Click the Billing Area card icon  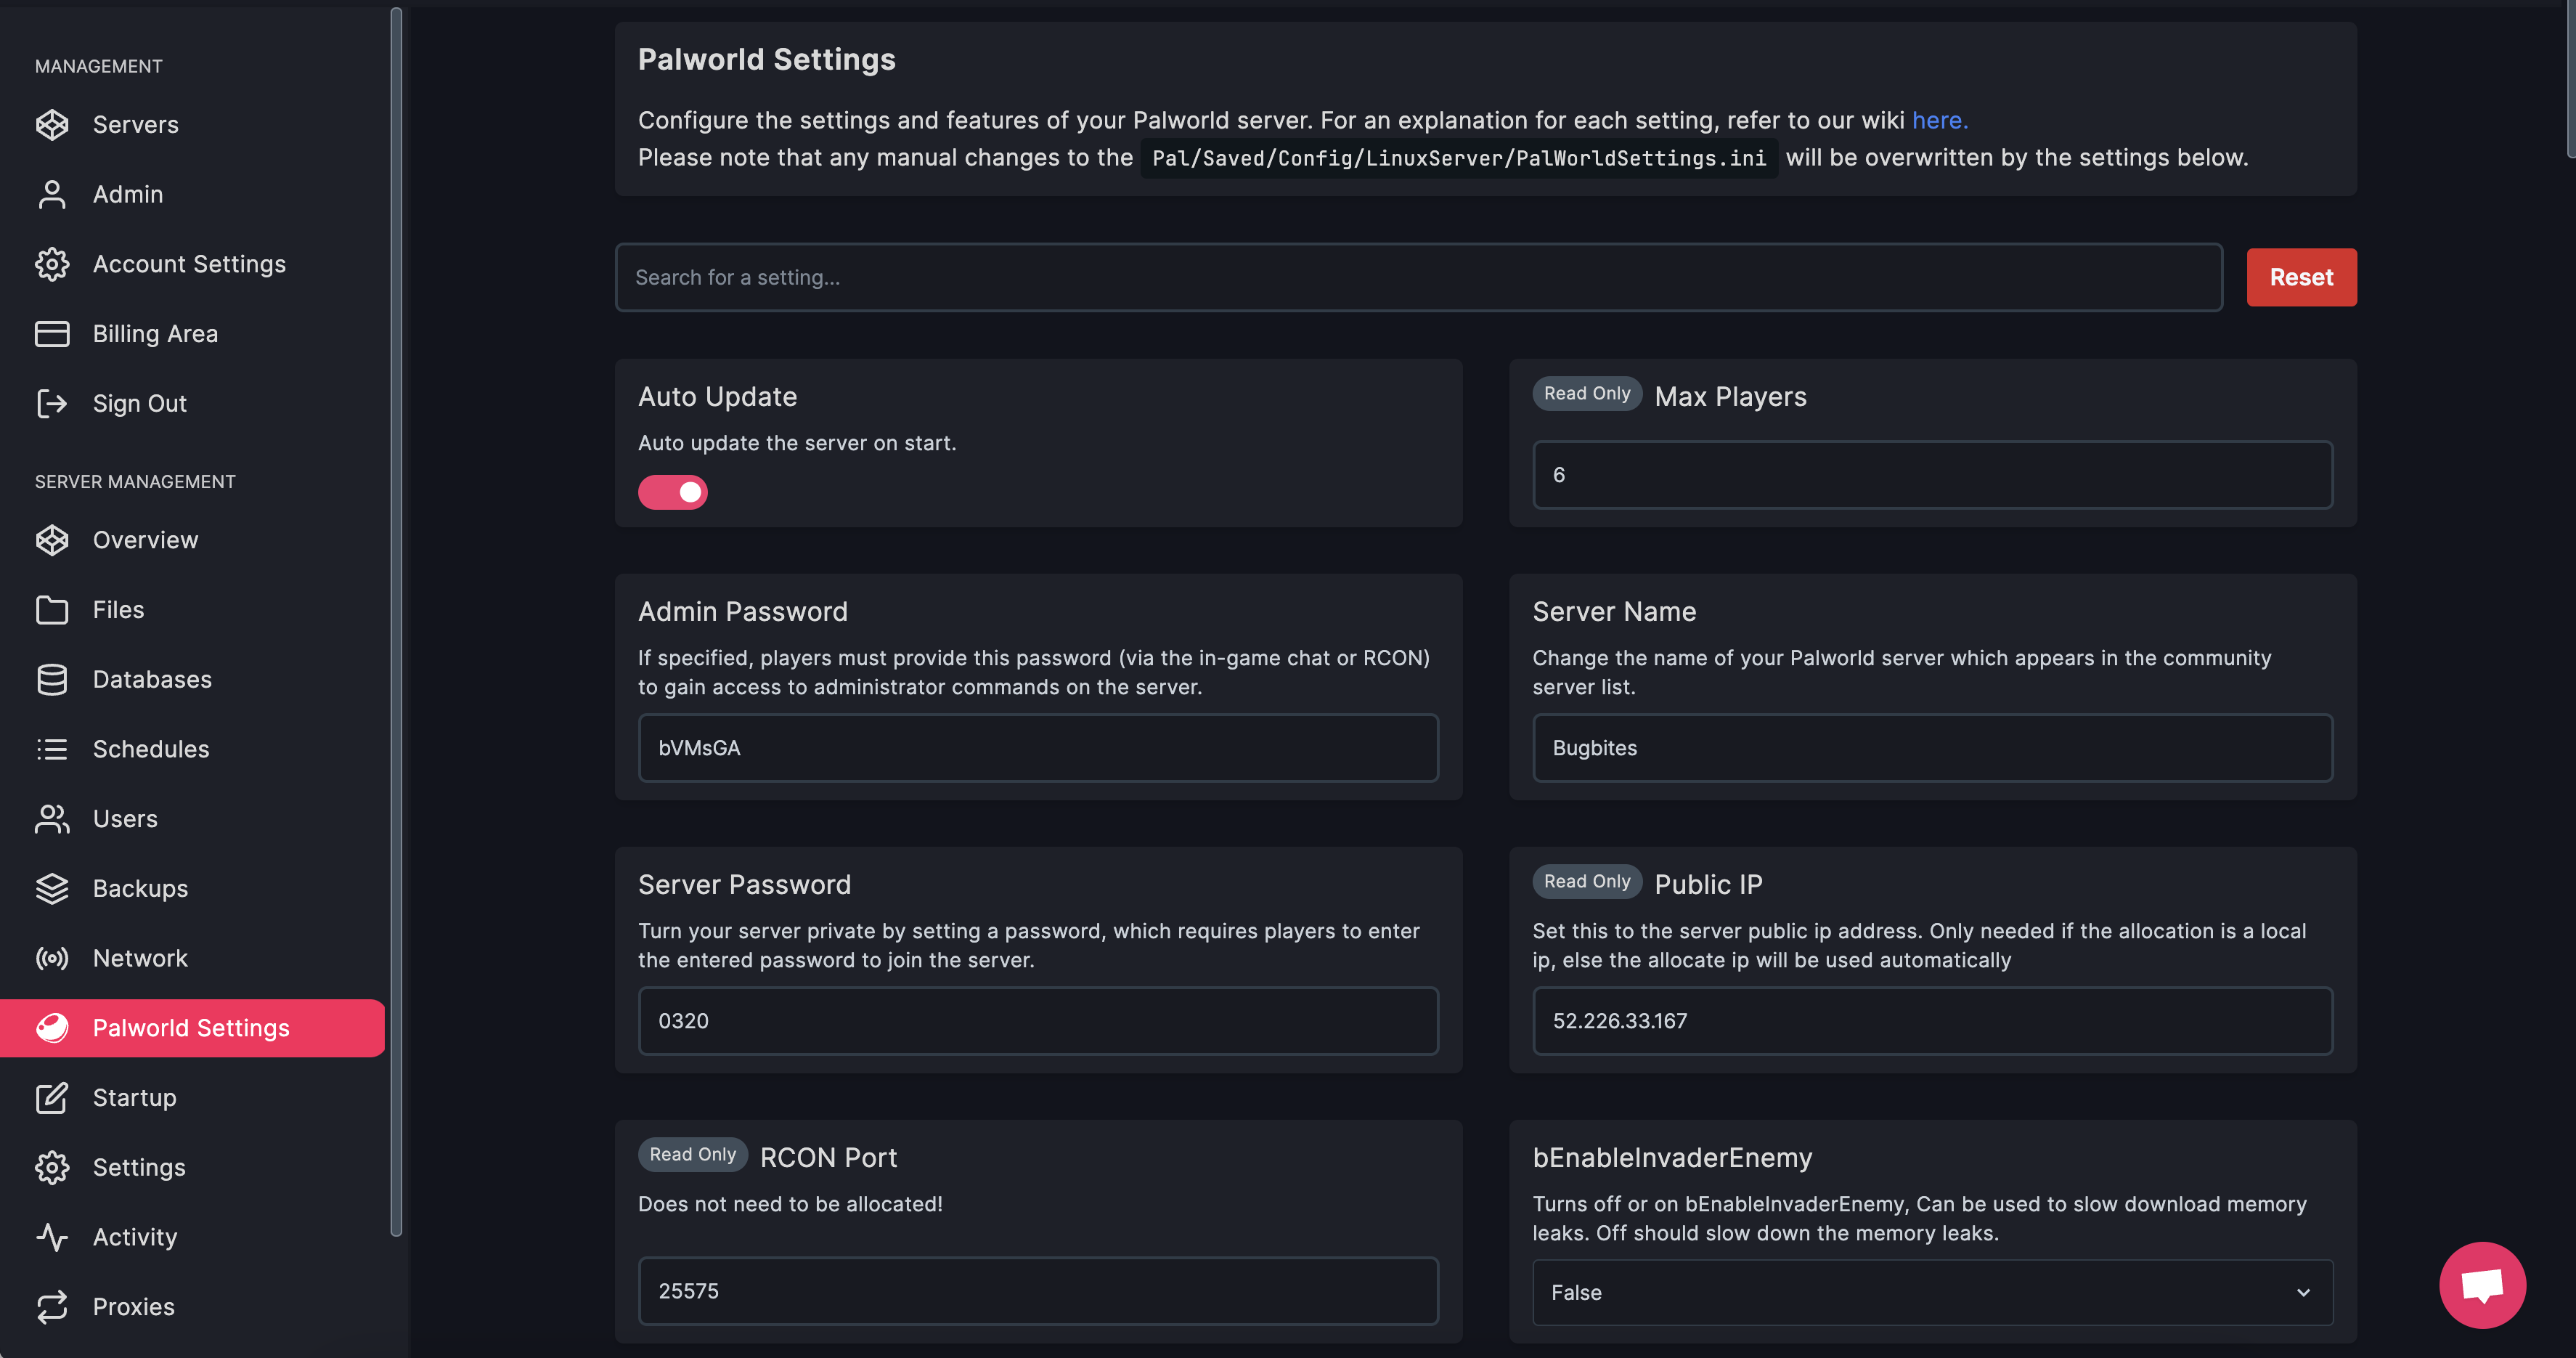point(52,334)
